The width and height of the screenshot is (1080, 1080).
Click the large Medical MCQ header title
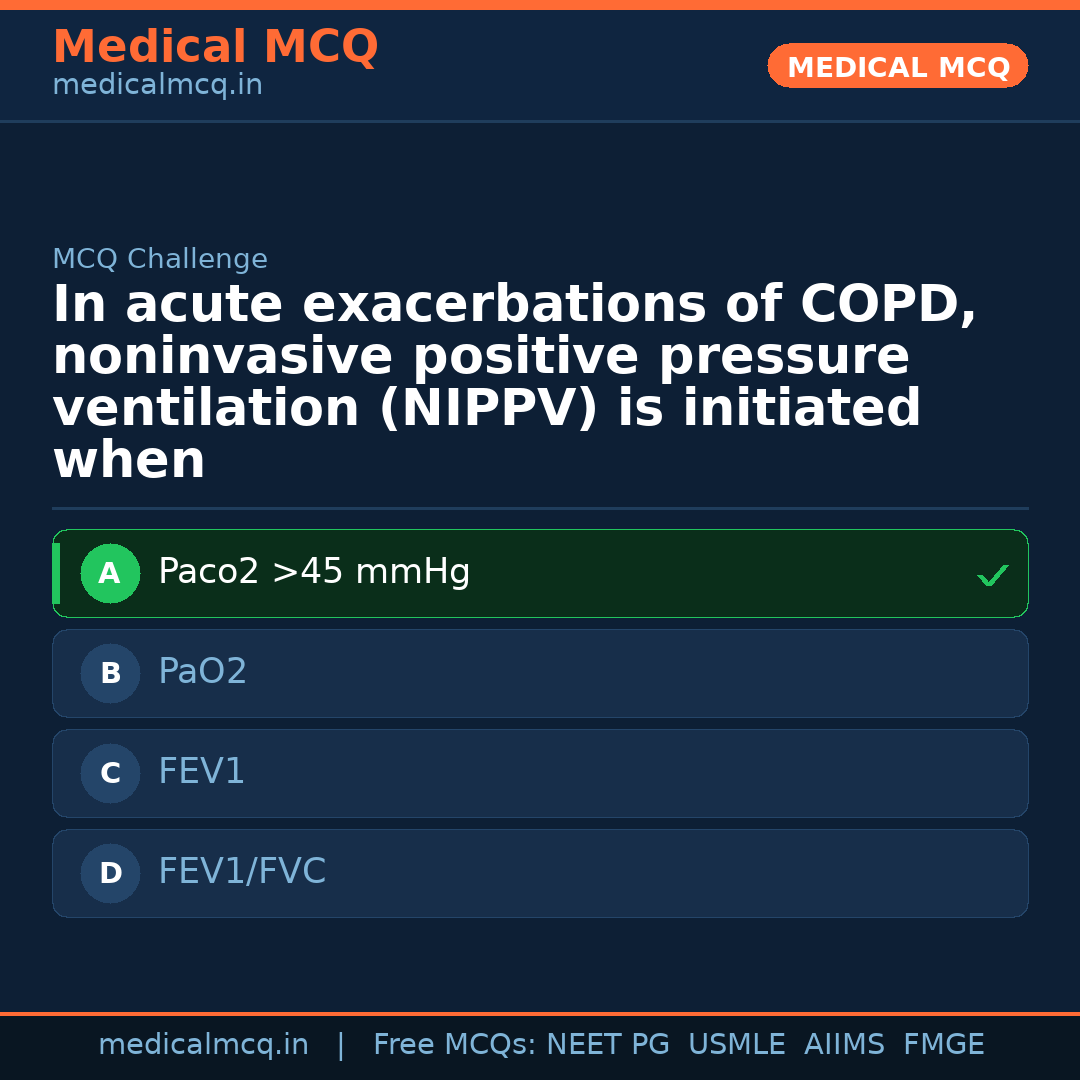coord(215,48)
